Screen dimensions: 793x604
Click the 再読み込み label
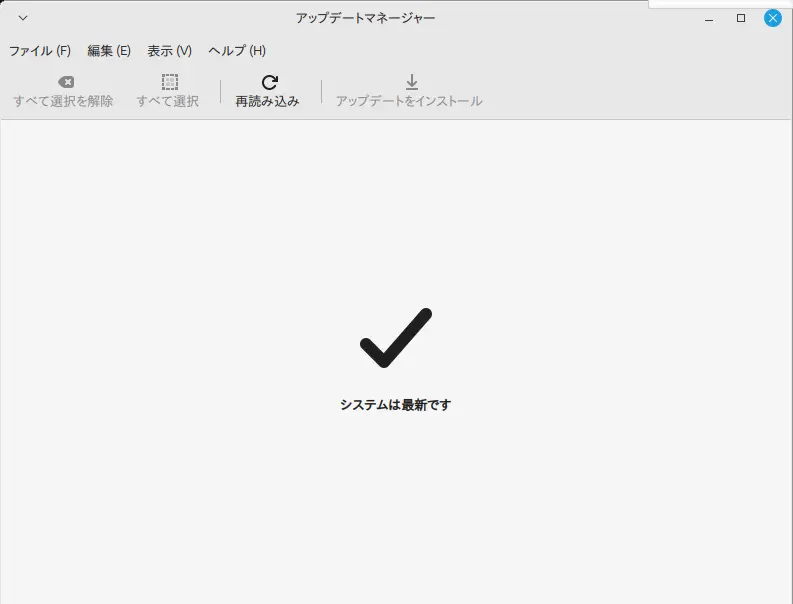[267, 101]
